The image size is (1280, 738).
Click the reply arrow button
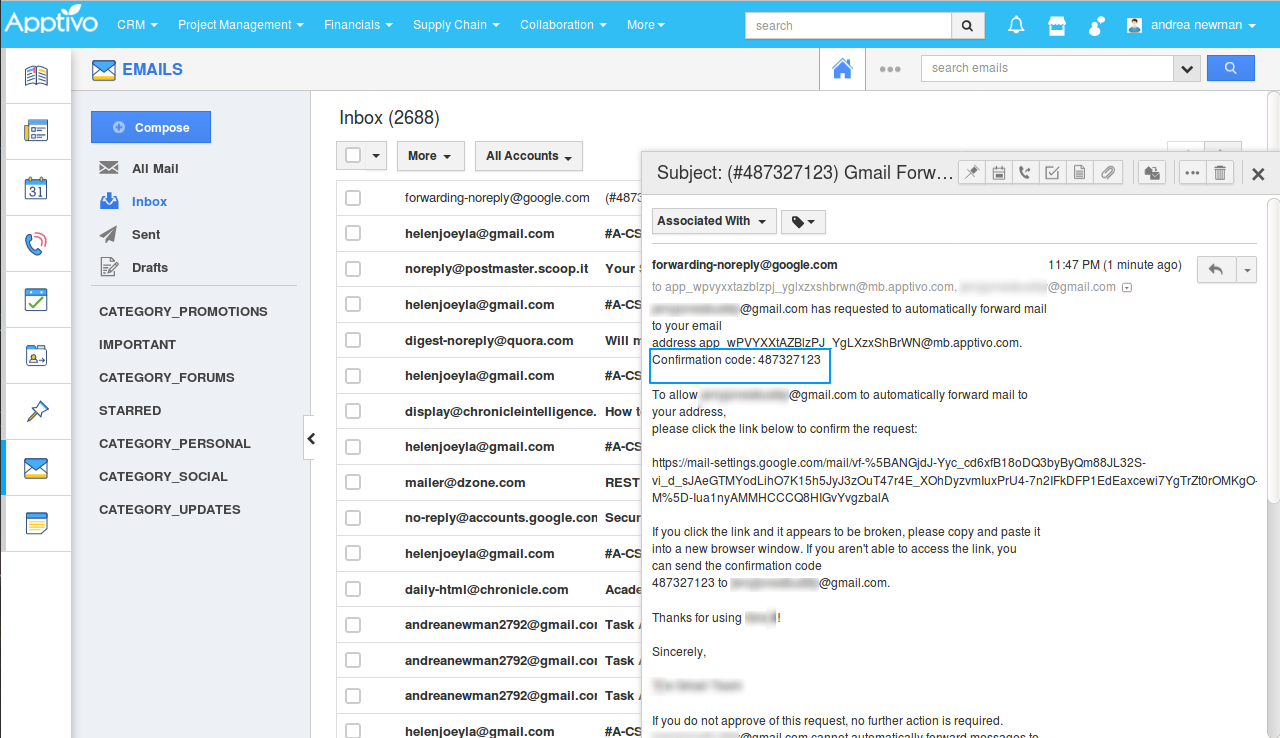point(1216,269)
